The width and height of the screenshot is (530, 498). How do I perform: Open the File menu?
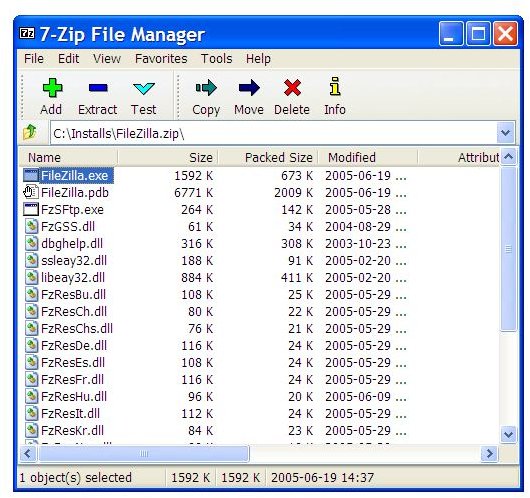(34, 59)
